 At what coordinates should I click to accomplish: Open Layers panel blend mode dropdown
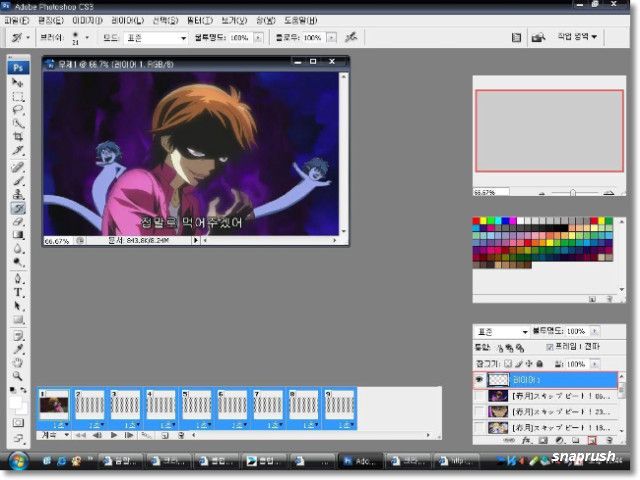(x=501, y=331)
